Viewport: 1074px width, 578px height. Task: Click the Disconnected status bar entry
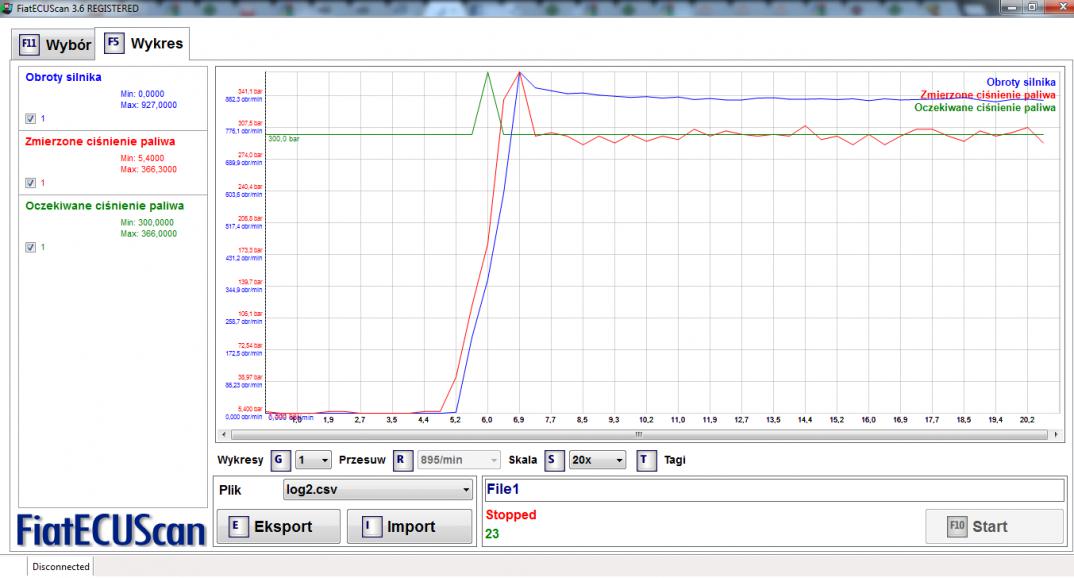click(x=61, y=567)
